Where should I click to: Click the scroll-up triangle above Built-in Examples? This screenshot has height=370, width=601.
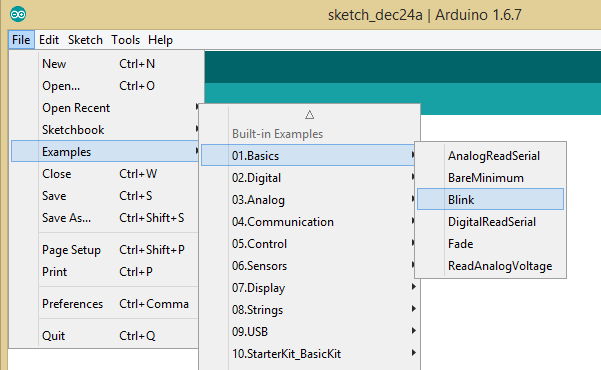click(310, 115)
